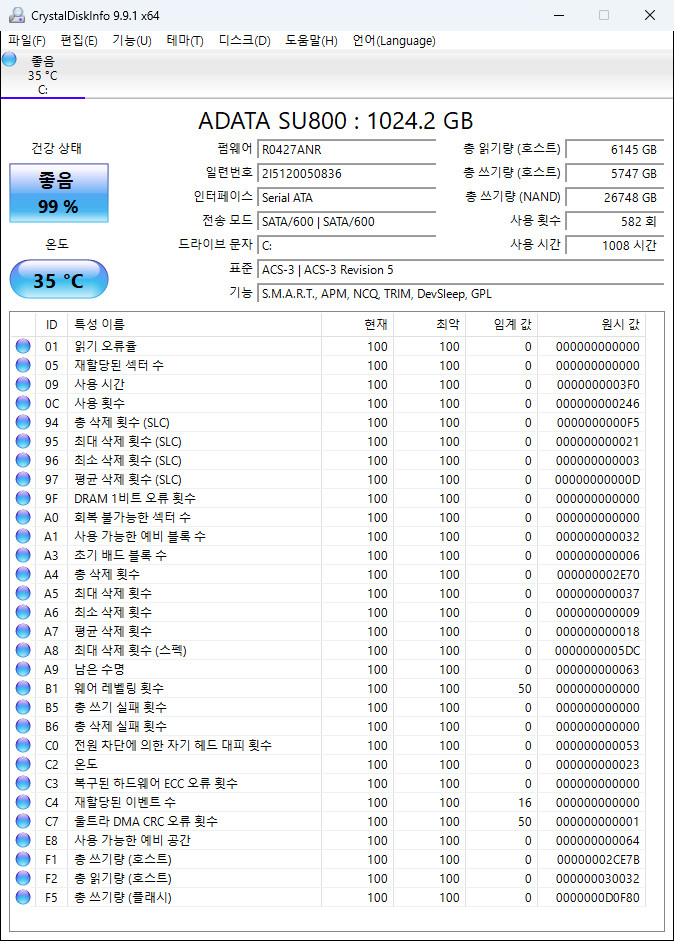
Task: Click status orb for 09 사용 시간
Action: [23, 384]
